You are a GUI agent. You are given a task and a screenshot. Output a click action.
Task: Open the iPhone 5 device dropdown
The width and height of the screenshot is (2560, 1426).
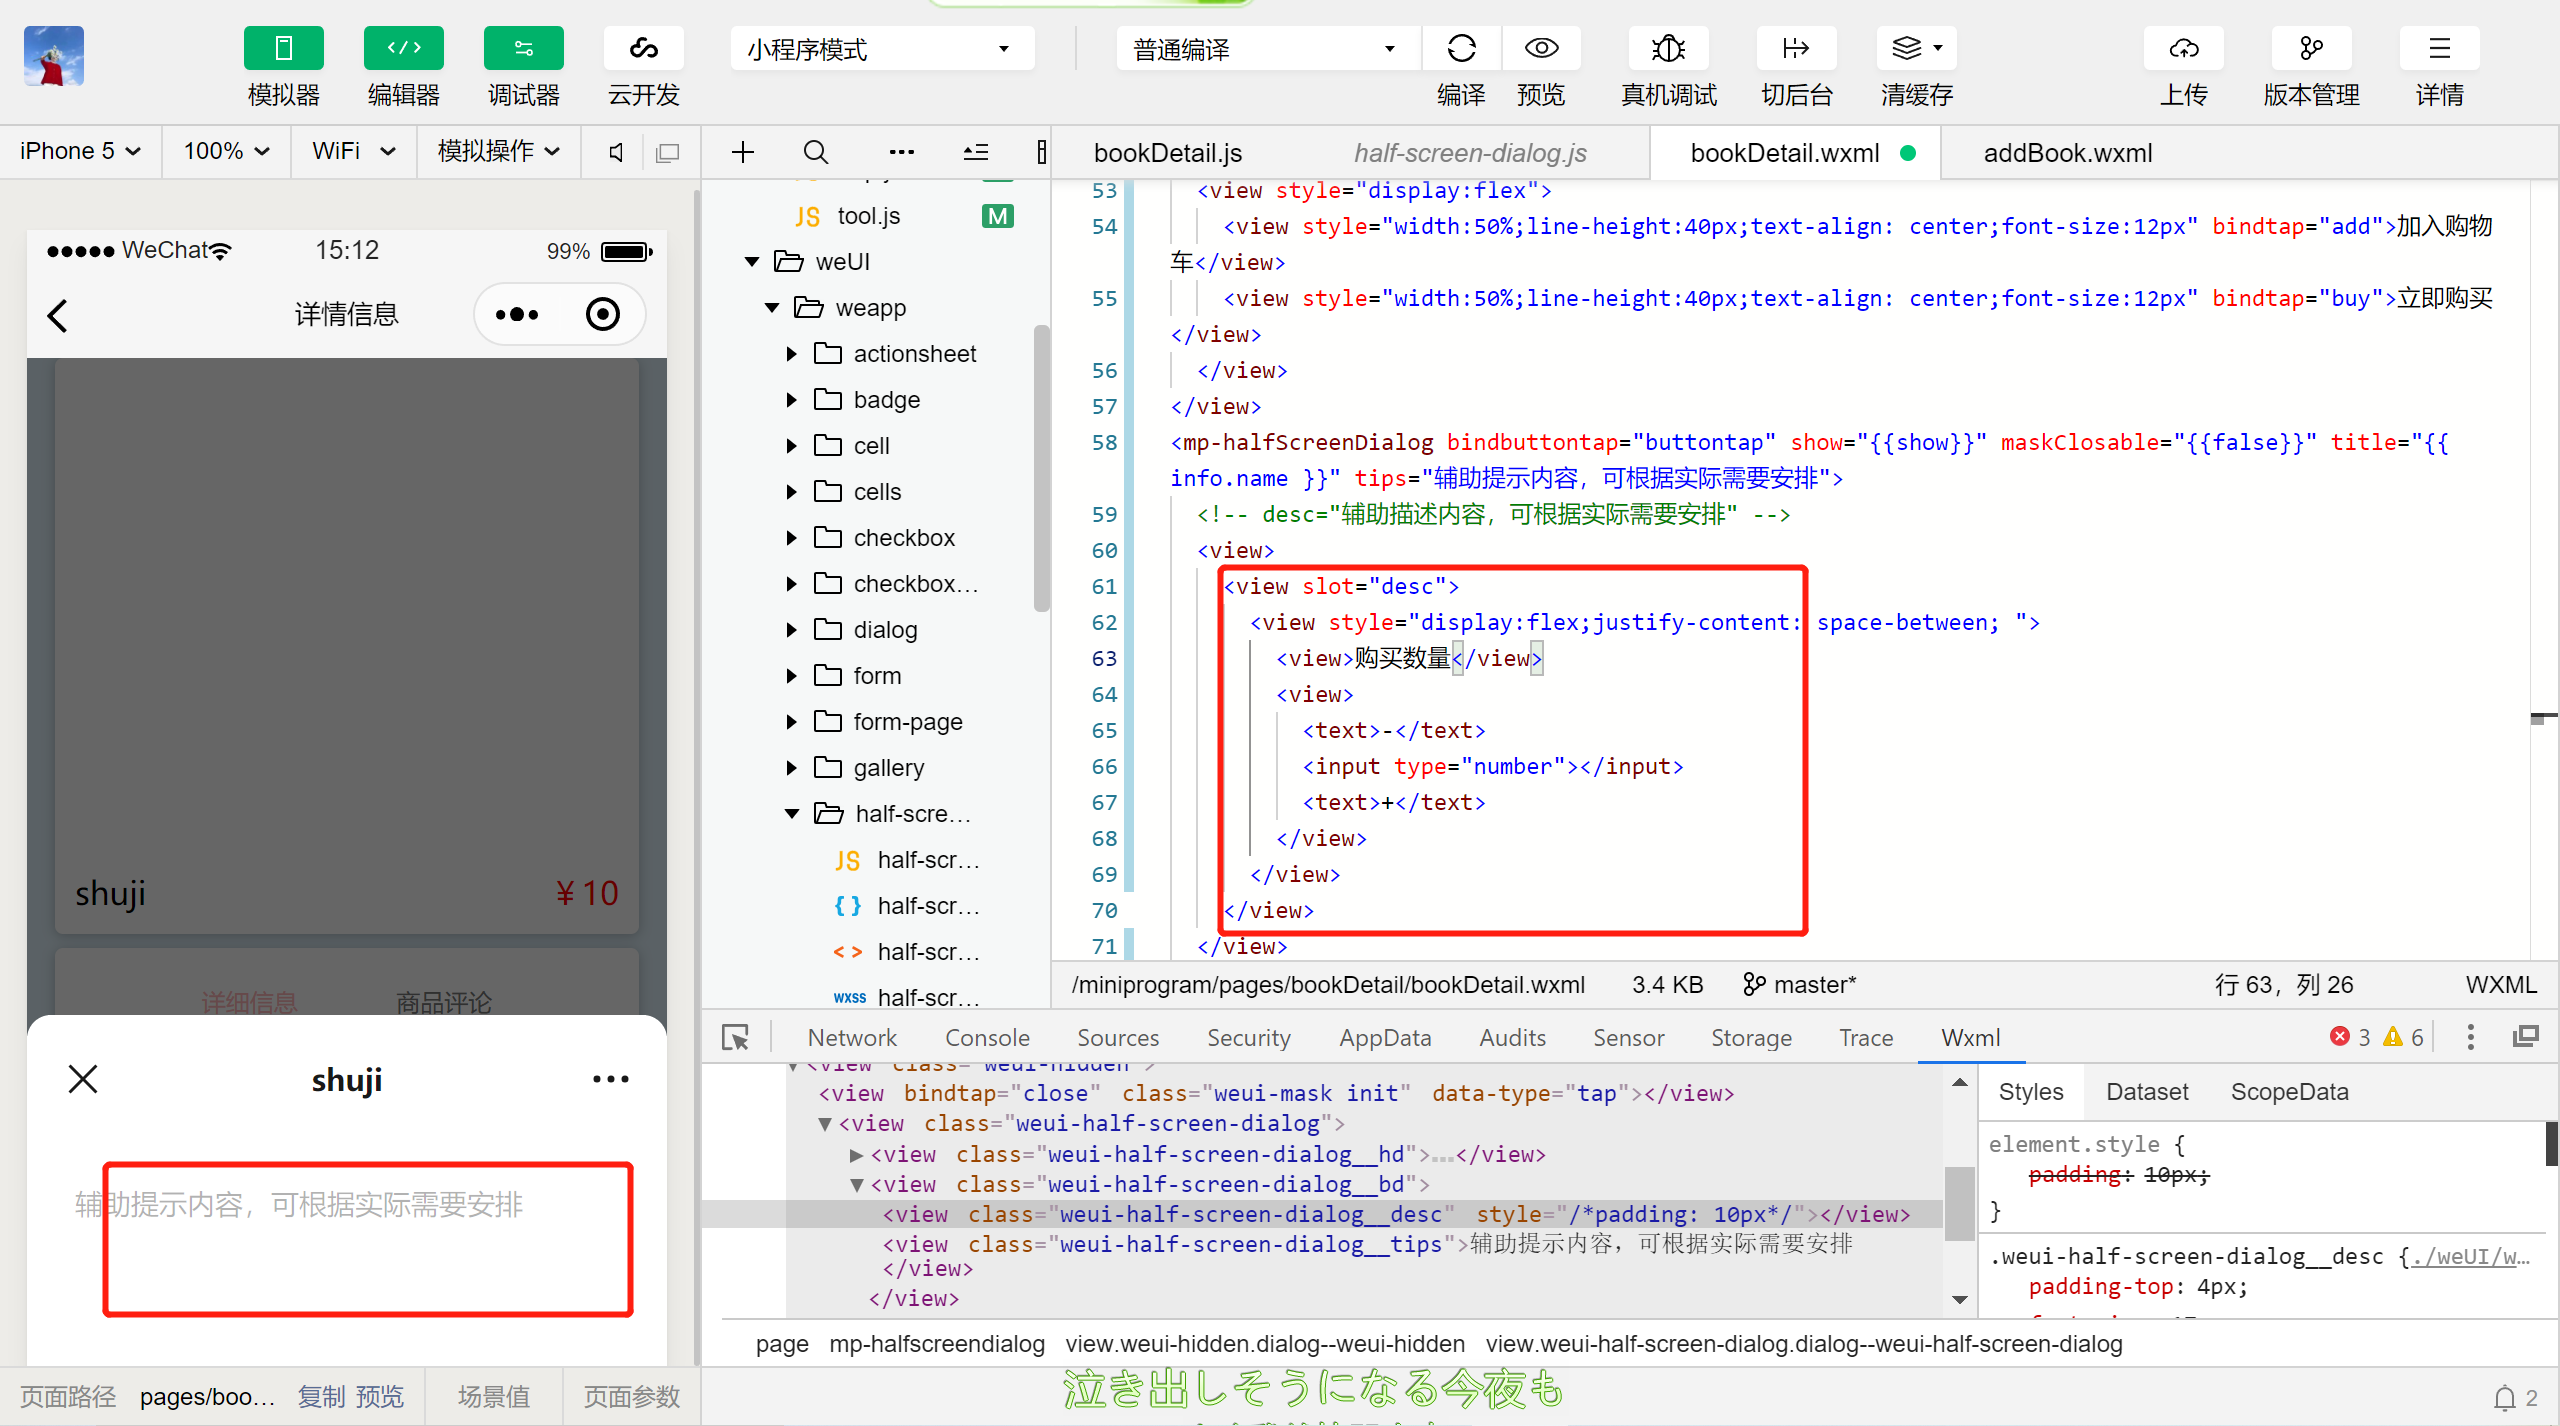(x=80, y=151)
